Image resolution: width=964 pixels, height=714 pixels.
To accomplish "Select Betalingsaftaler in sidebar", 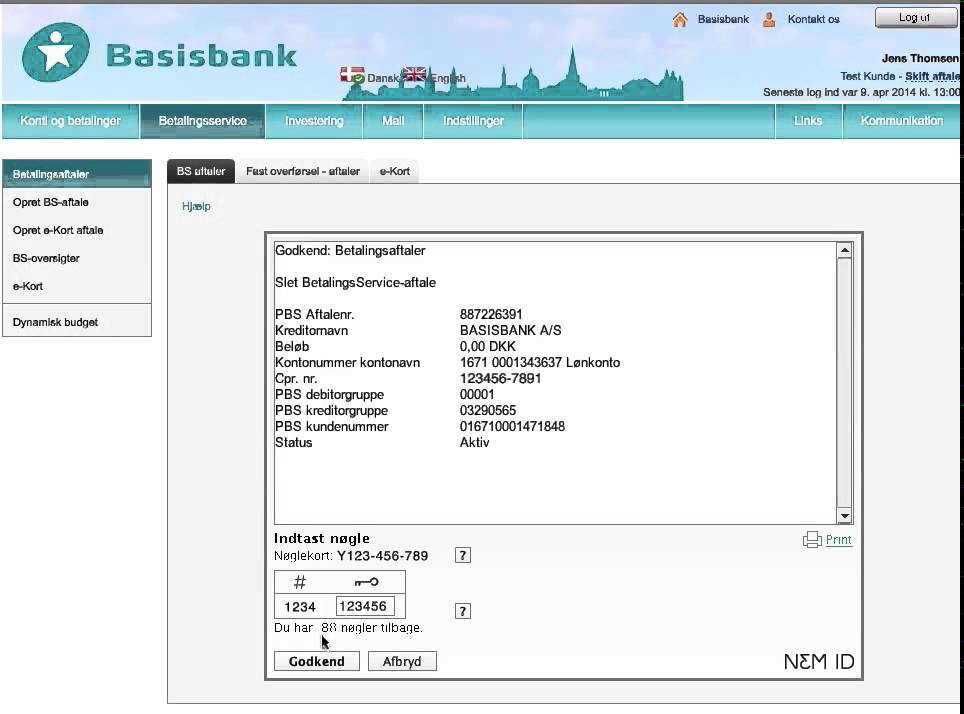I will tap(77, 174).
